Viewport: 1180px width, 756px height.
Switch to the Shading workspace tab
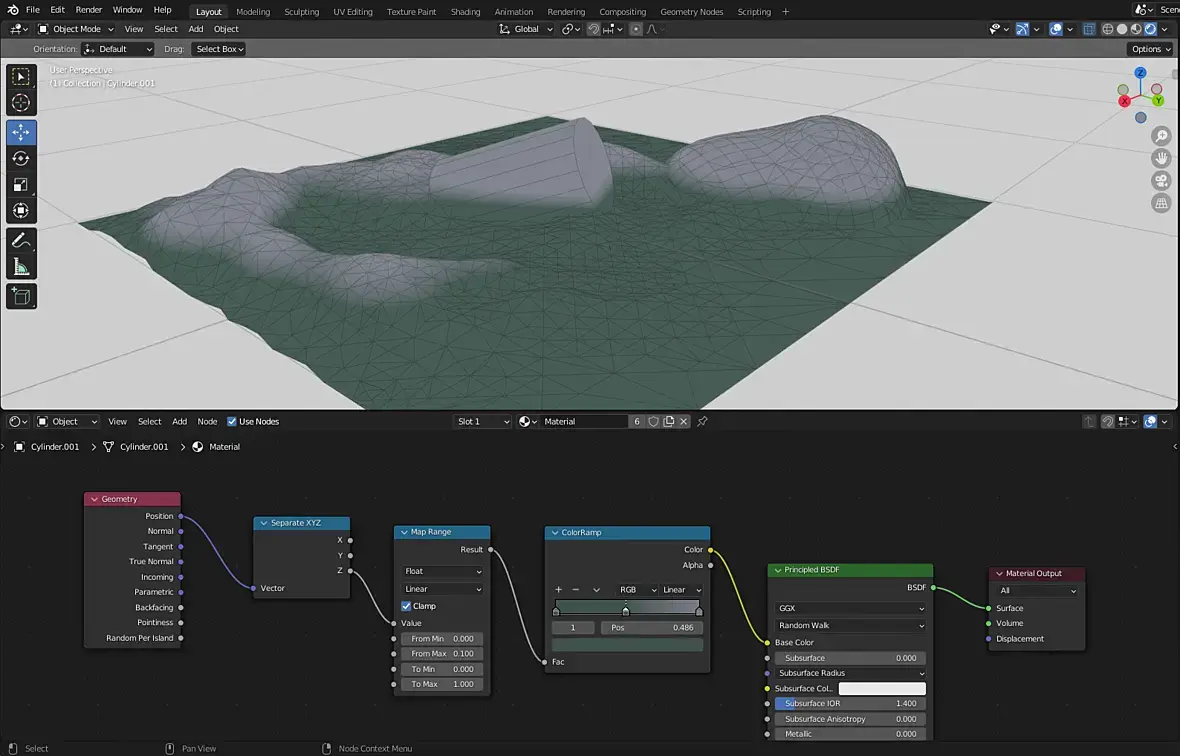tap(465, 12)
